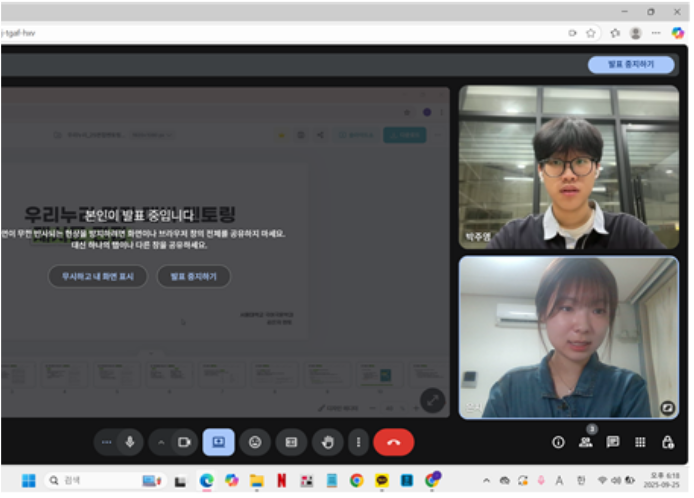
Task: Select 박주영's video tile
Action: tap(569, 167)
